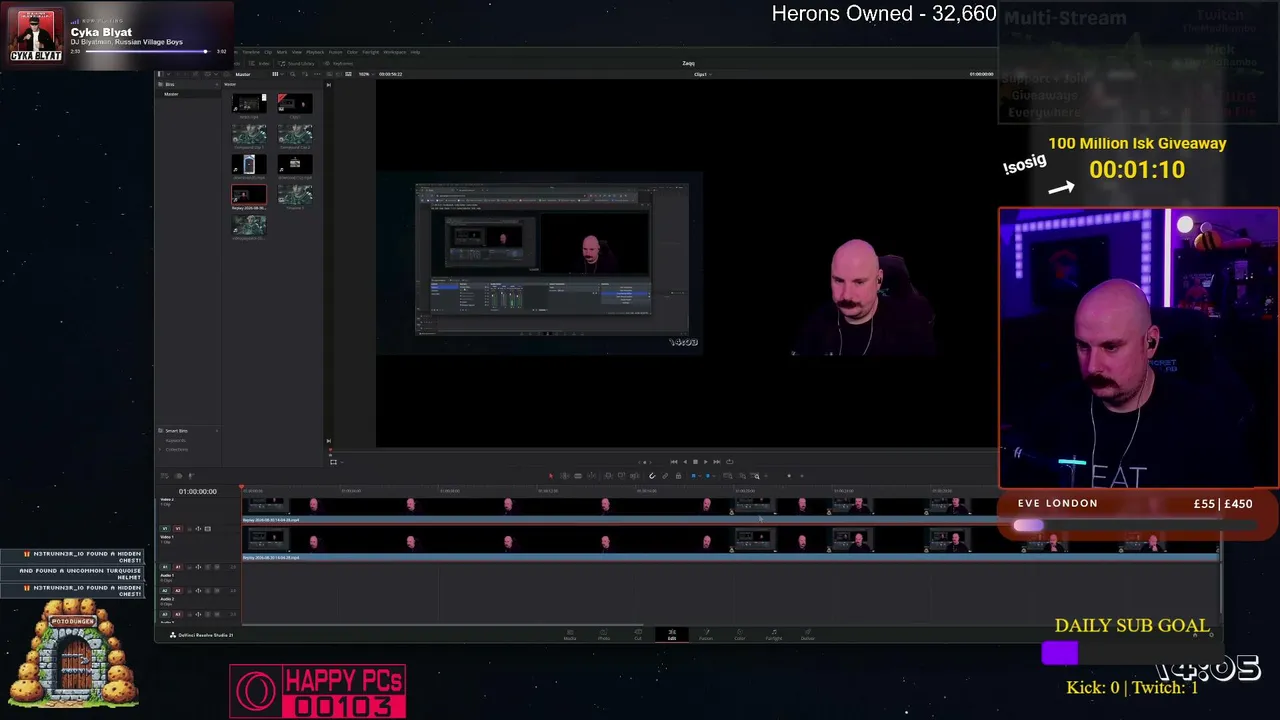Viewport: 1280px width, 720px height.
Task: Open the Clip menu
Action: coord(267,52)
